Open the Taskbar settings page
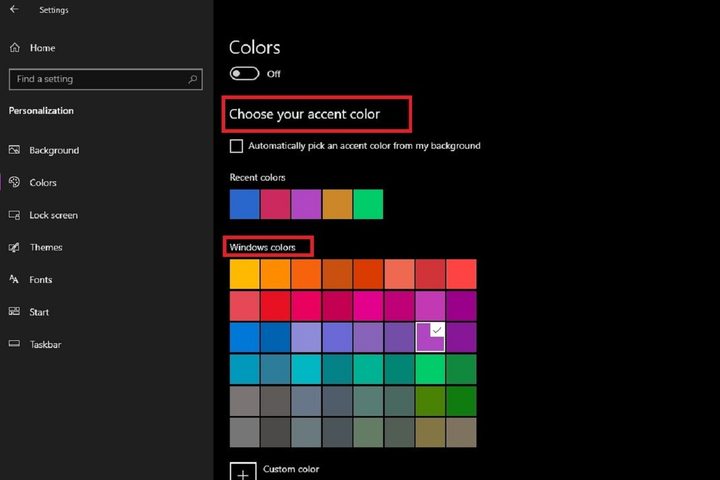The height and width of the screenshot is (480, 720). click(45, 344)
